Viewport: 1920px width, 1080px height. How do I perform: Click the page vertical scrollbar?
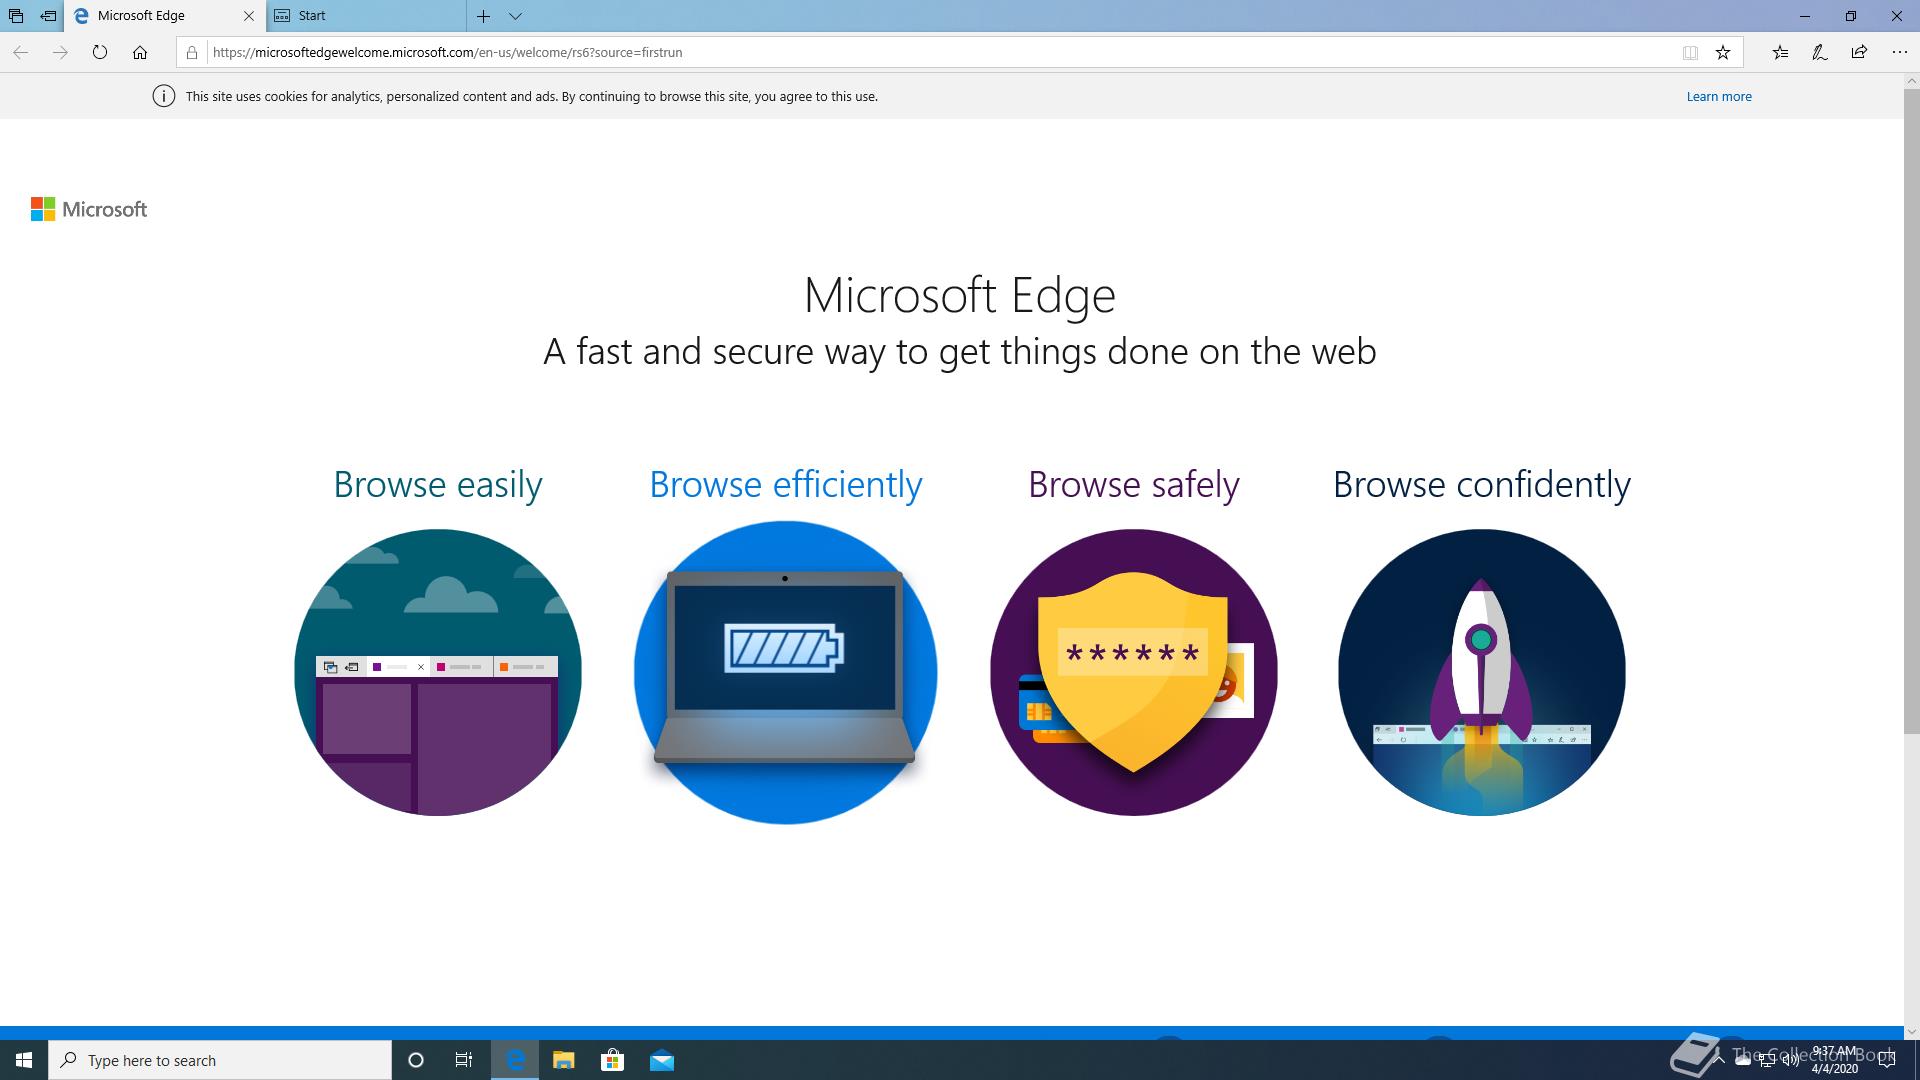click(1911, 400)
